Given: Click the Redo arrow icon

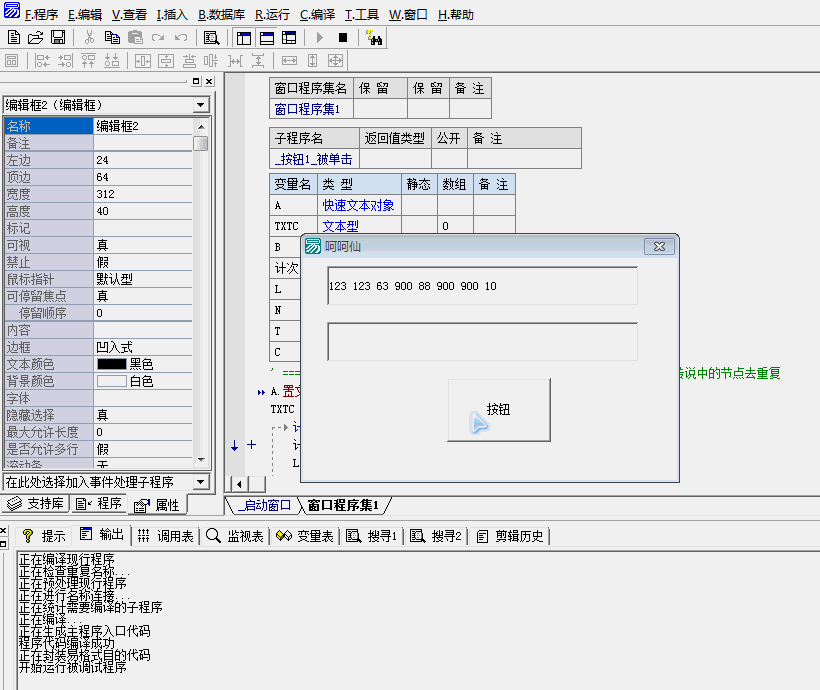Looking at the screenshot, I should [x=158, y=38].
